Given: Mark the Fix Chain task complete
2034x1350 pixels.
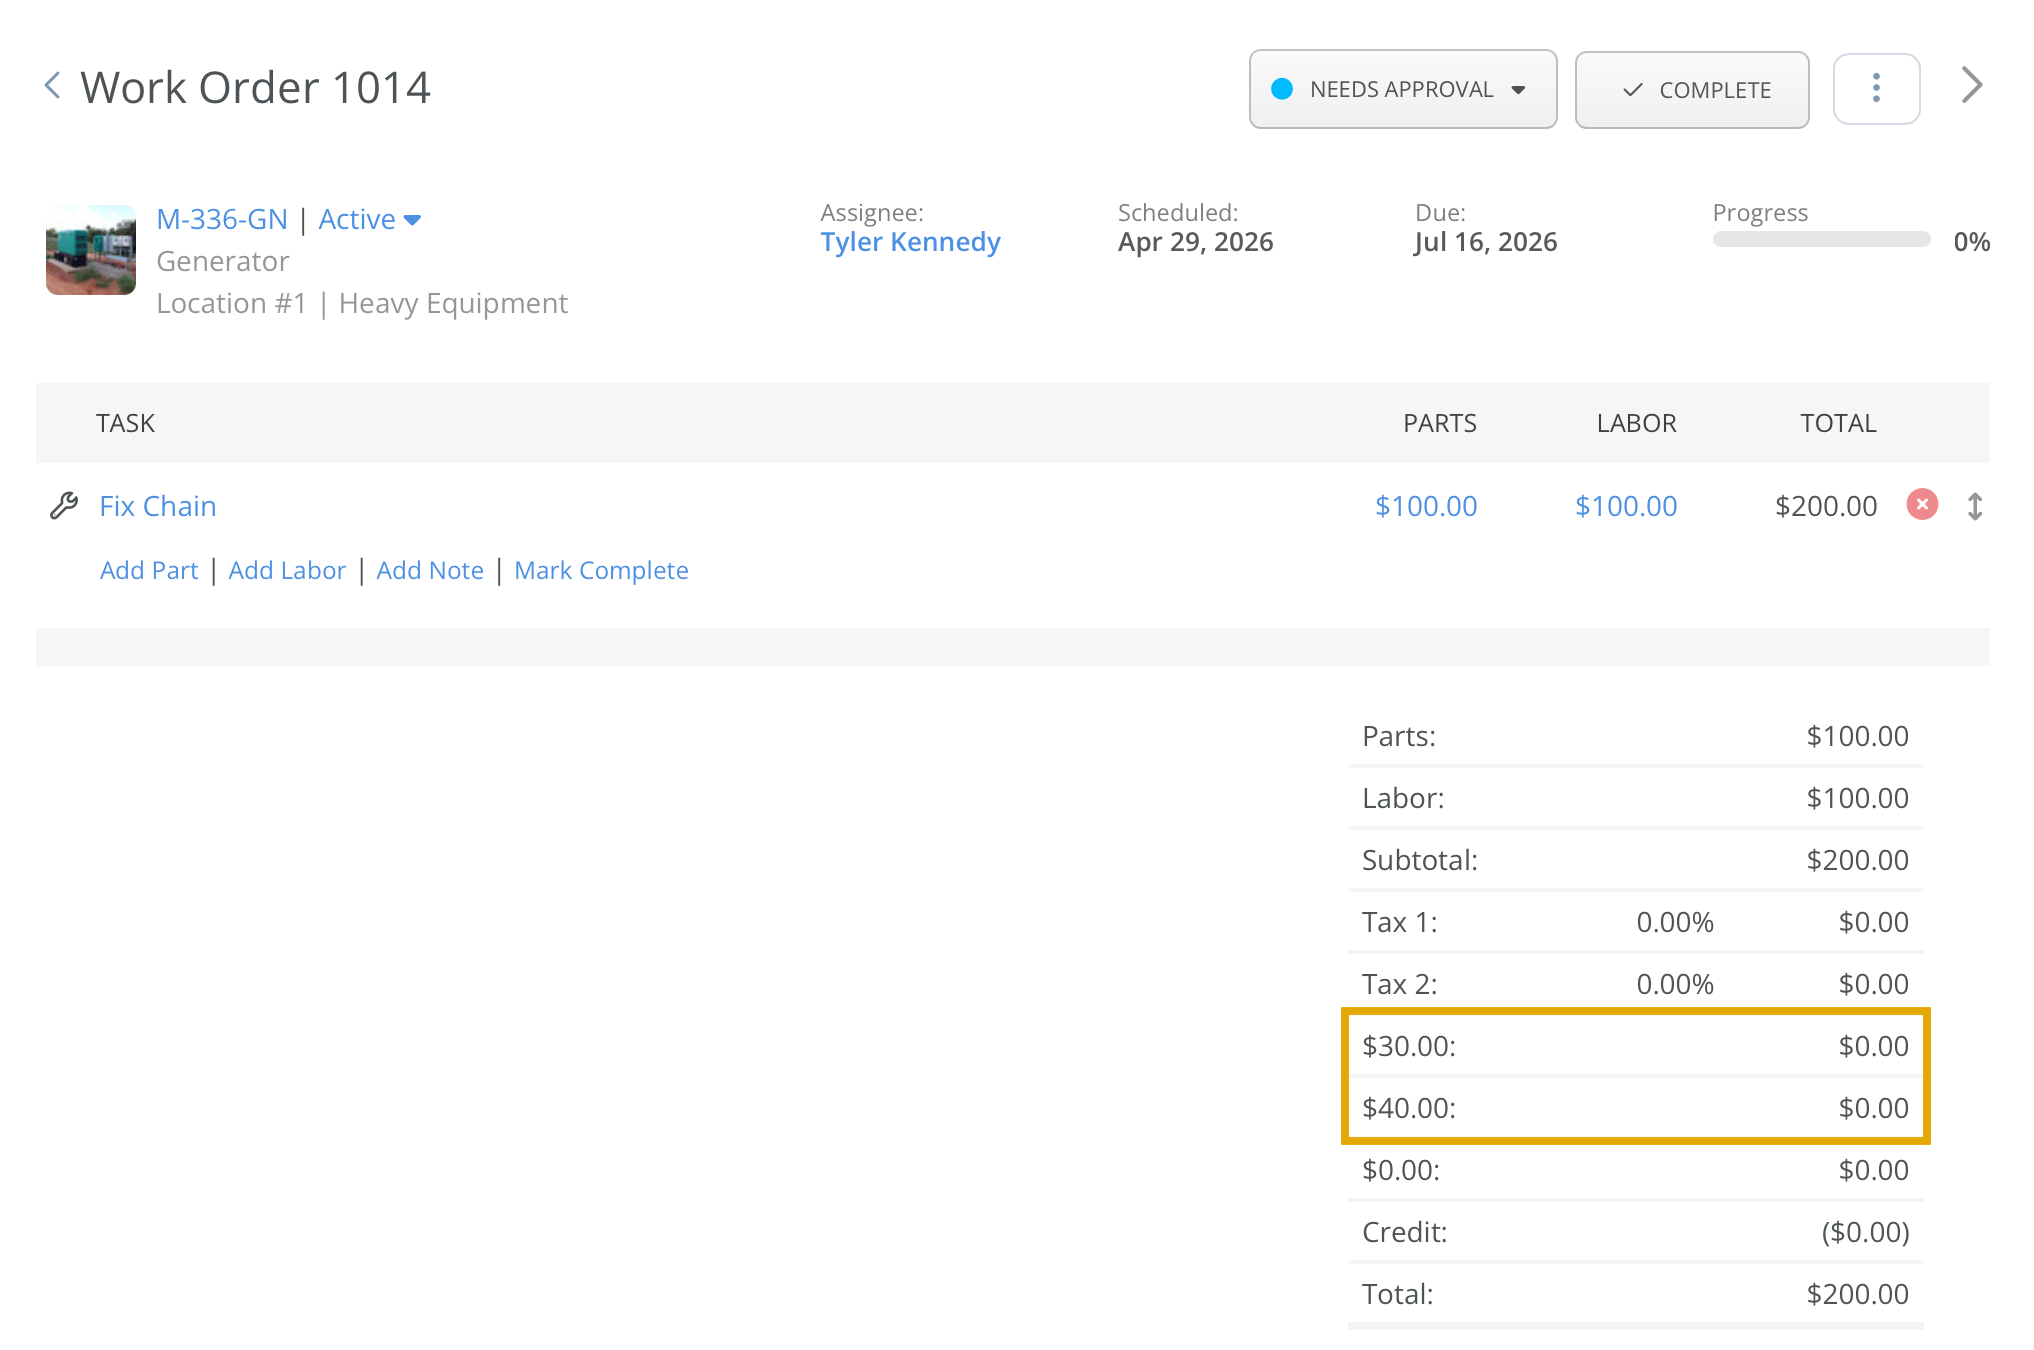Looking at the screenshot, I should click(601, 570).
